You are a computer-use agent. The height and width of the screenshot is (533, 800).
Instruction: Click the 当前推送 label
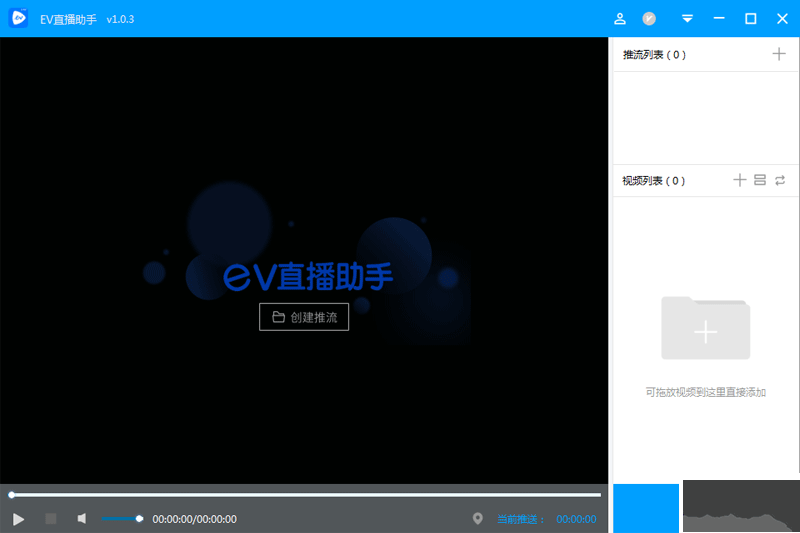tap(520, 519)
